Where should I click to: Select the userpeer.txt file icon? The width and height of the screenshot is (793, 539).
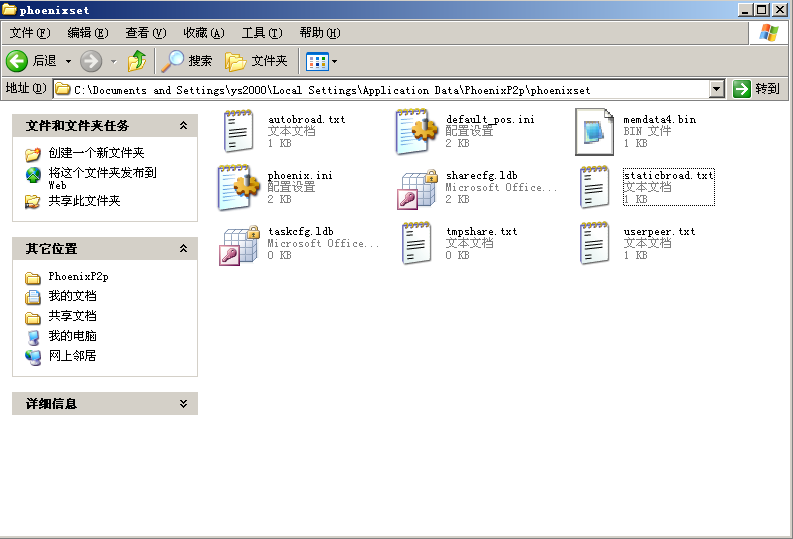594,243
